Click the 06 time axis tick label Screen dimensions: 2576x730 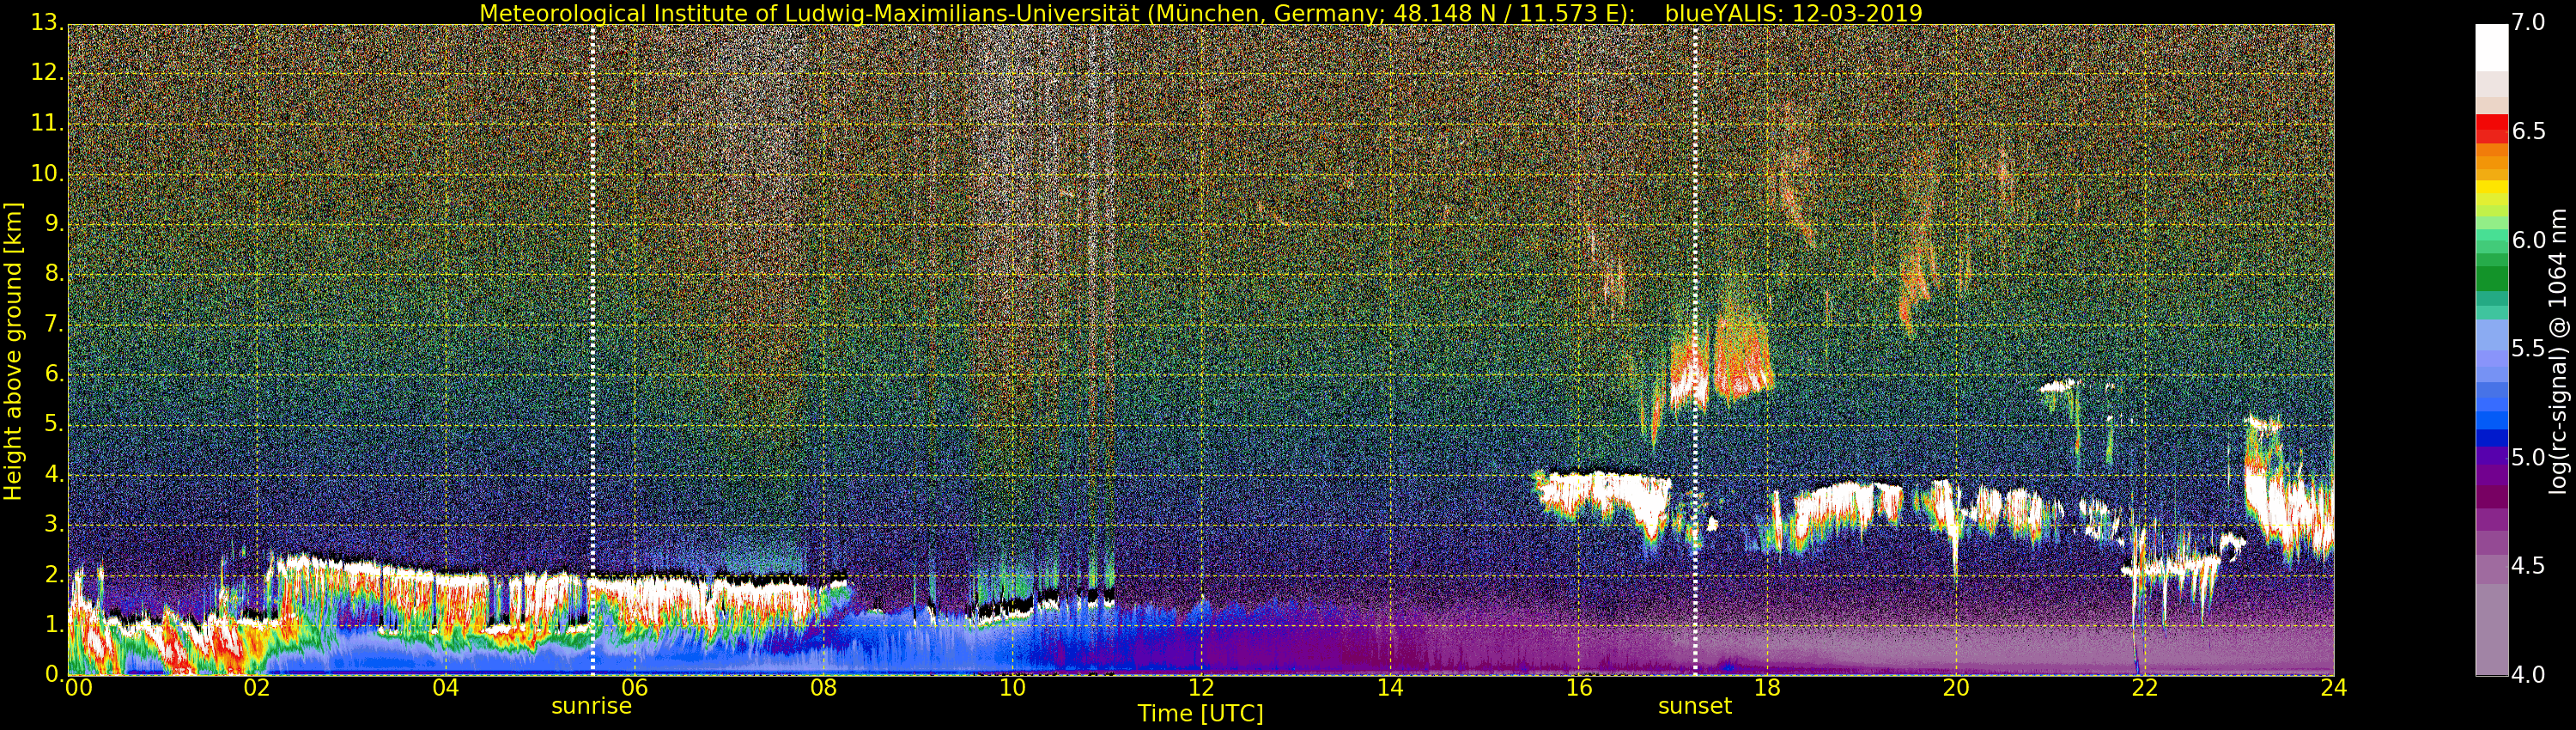pyautogui.click(x=635, y=688)
